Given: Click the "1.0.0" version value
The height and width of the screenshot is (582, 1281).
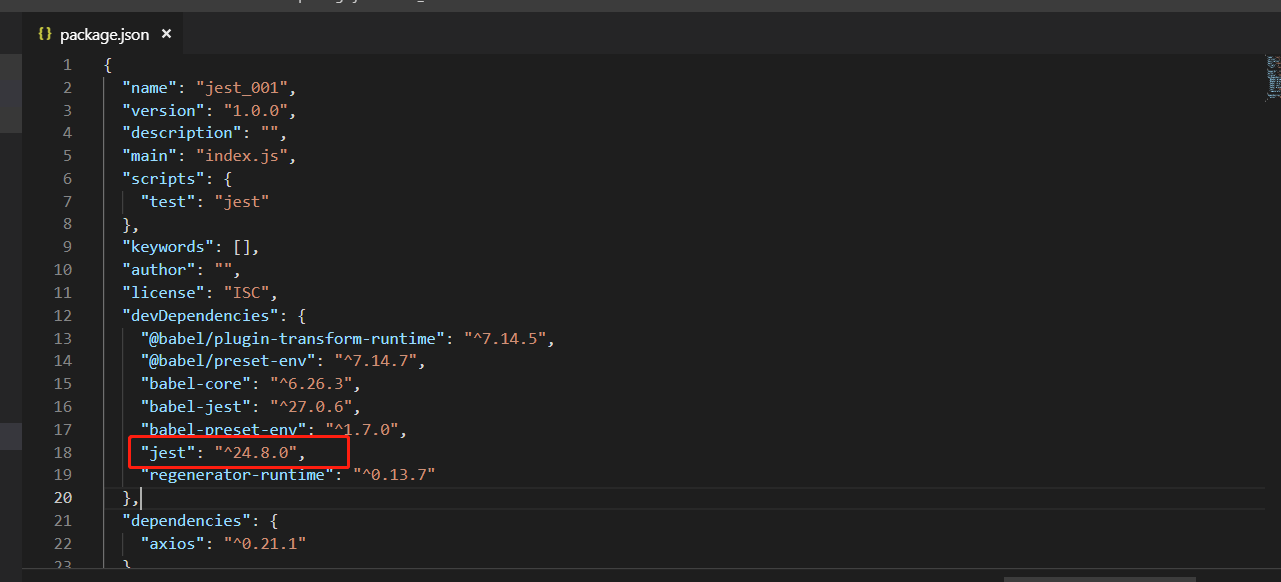Looking at the screenshot, I should [255, 110].
